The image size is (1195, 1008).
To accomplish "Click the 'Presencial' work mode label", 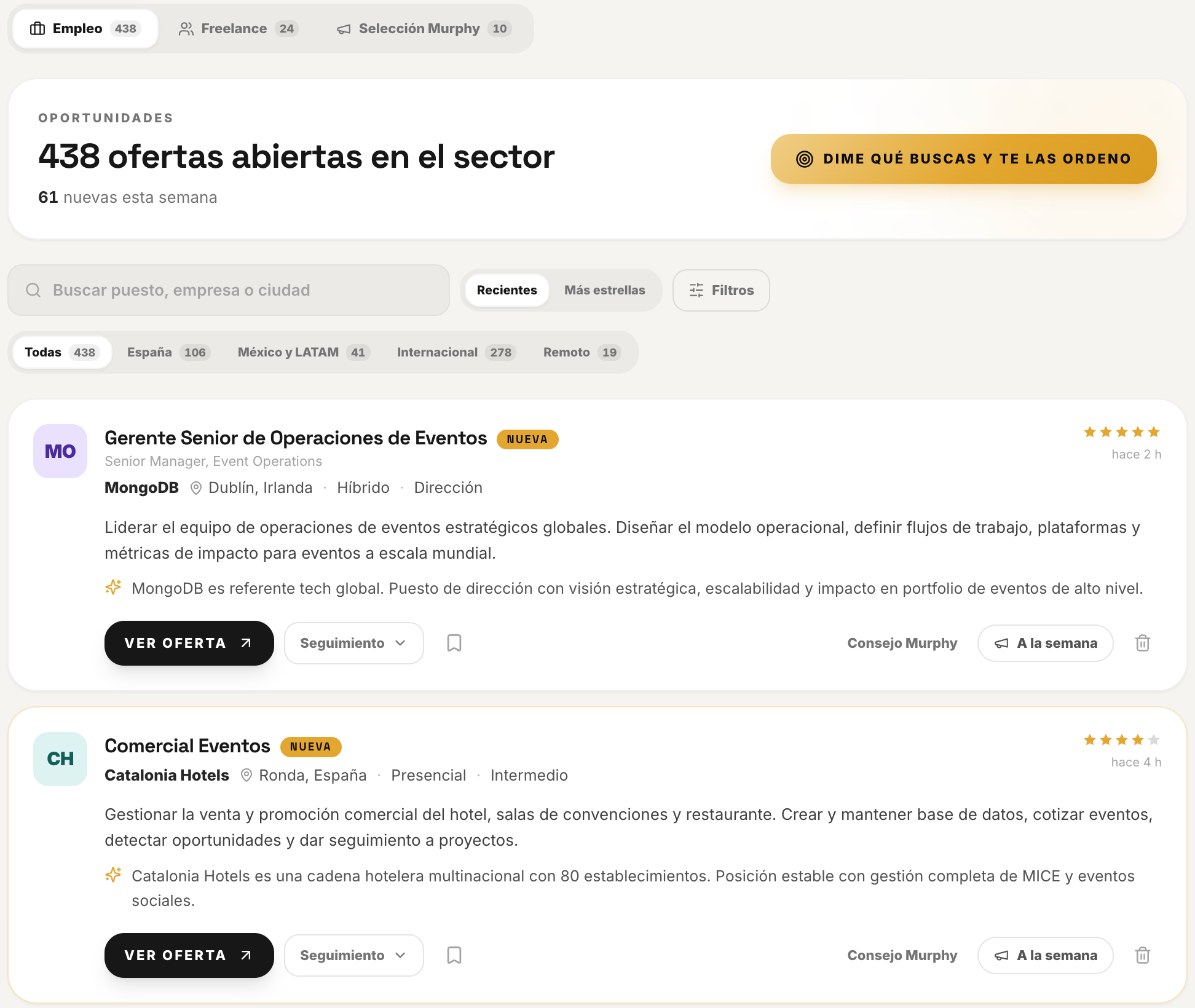I will pos(428,775).
